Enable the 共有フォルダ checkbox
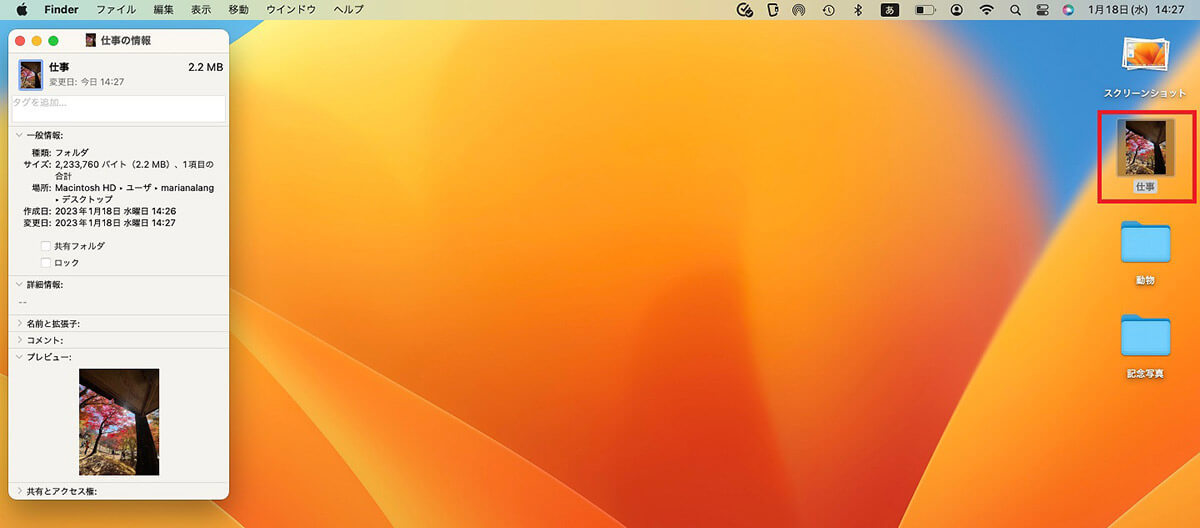This screenshot has width=1200, height=528. pos(46,245)
